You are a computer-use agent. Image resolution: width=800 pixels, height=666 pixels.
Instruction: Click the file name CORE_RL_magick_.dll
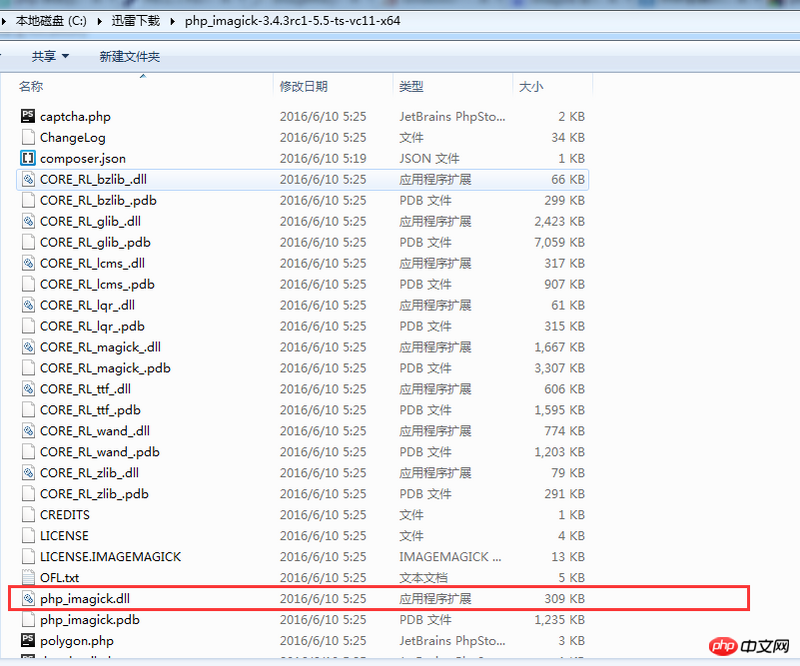101,347
